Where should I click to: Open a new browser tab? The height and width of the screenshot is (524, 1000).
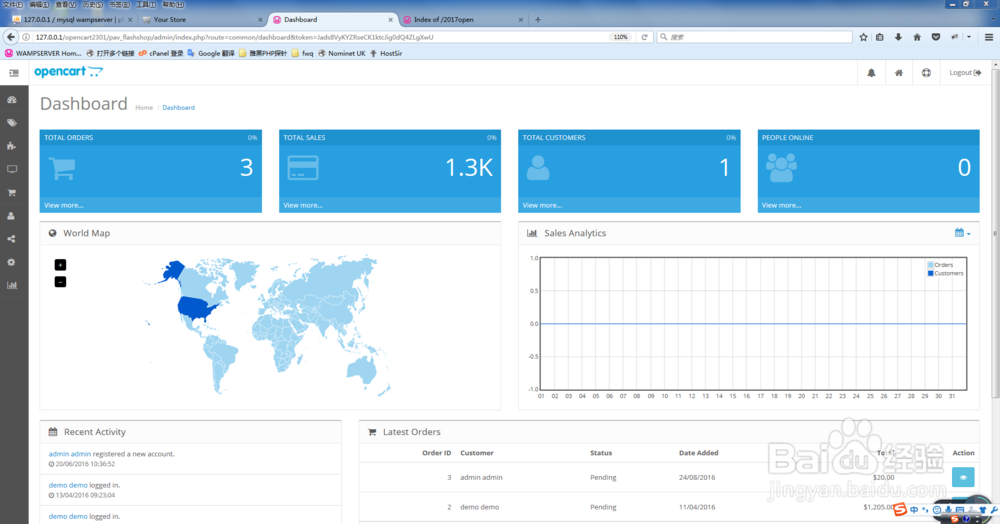coord(538,20)
